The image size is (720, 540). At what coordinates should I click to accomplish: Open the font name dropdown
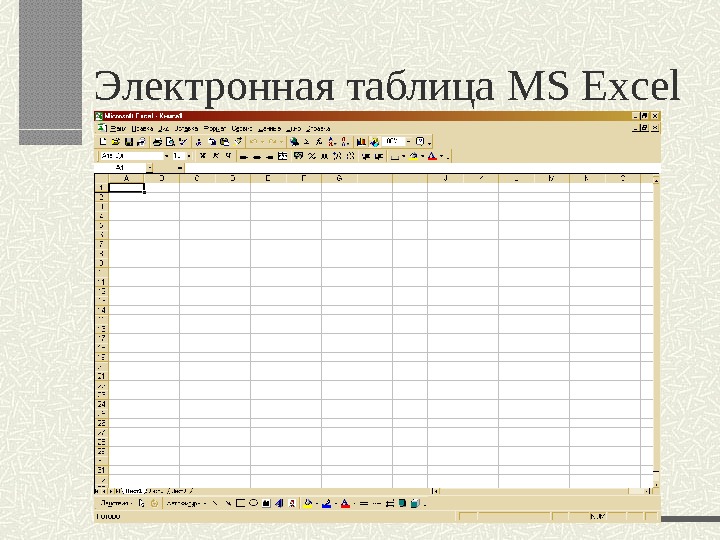[x=166, y=156]
